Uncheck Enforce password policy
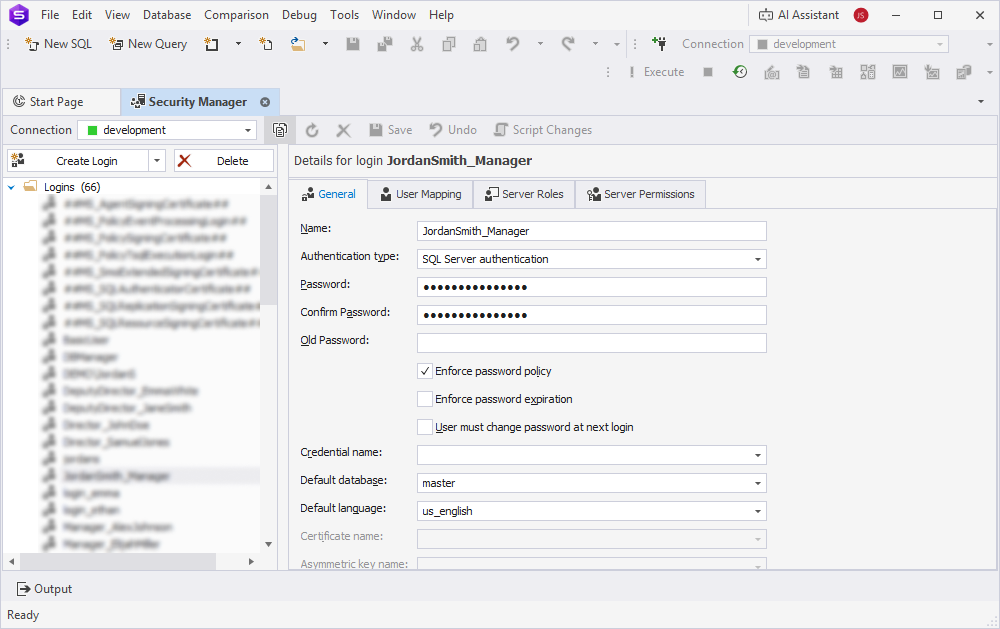This screenshot has height=629, width=1000. pos(424,371)
